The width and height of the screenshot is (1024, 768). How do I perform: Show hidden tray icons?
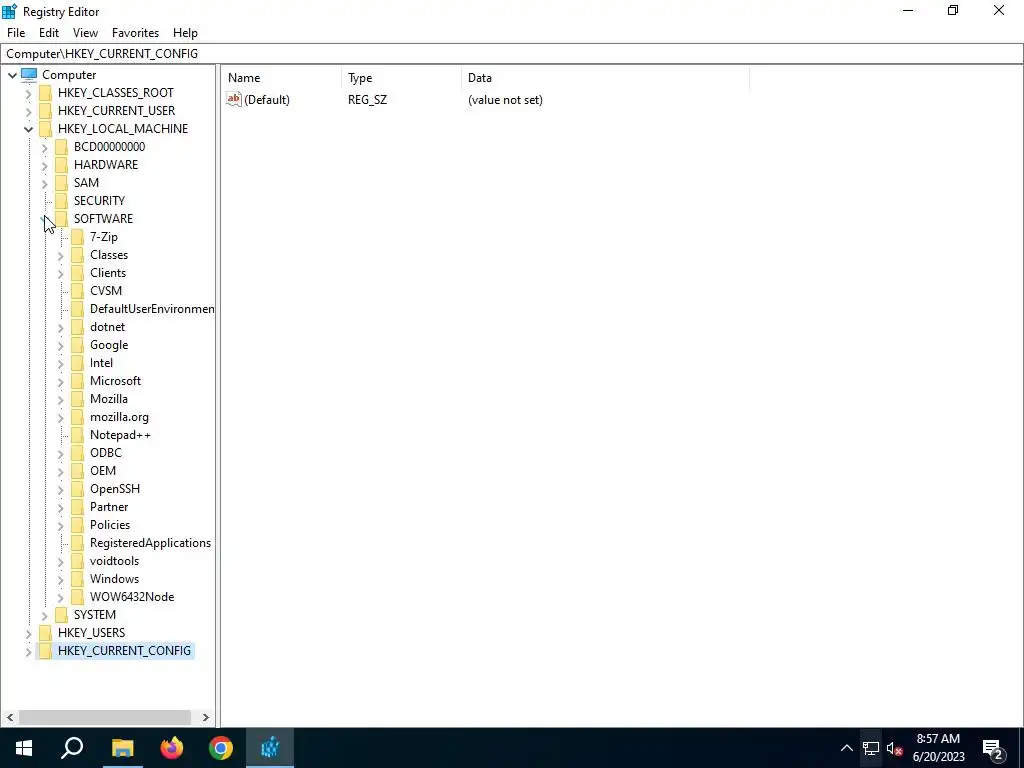click(x=846, y=748)
